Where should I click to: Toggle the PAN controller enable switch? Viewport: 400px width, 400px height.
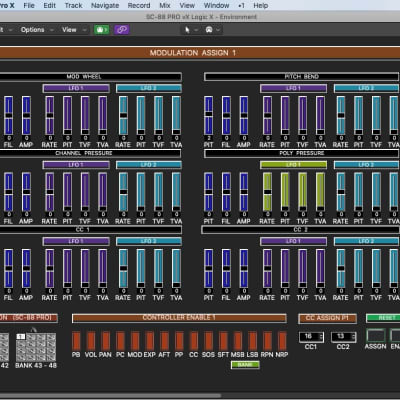pos(106,341)
